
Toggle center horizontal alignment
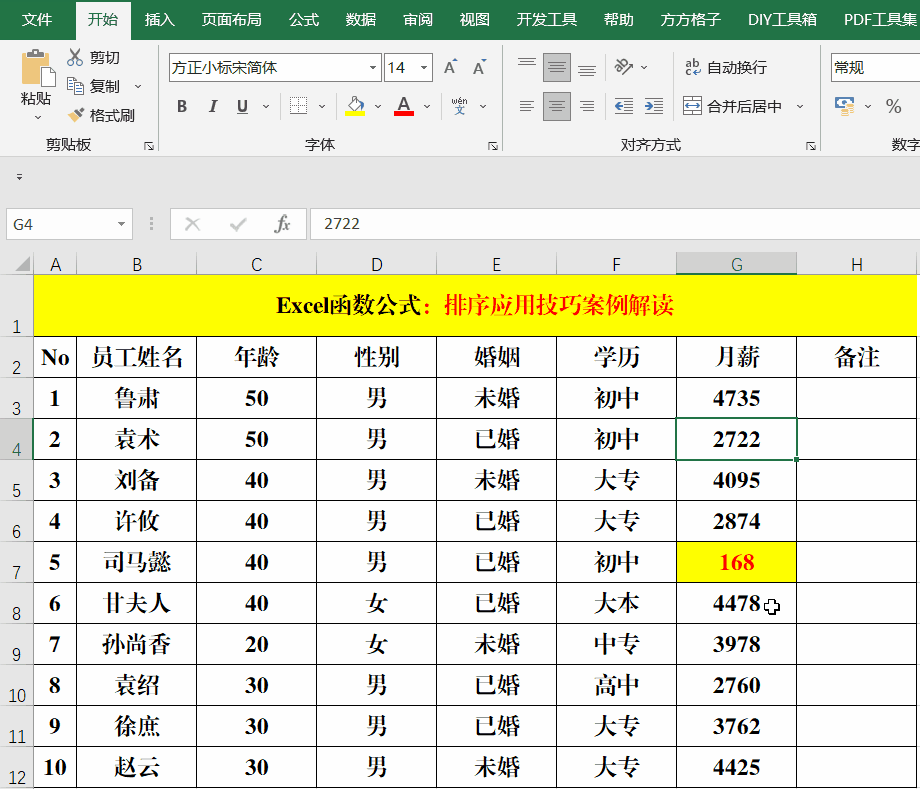(x=557, y=106)
